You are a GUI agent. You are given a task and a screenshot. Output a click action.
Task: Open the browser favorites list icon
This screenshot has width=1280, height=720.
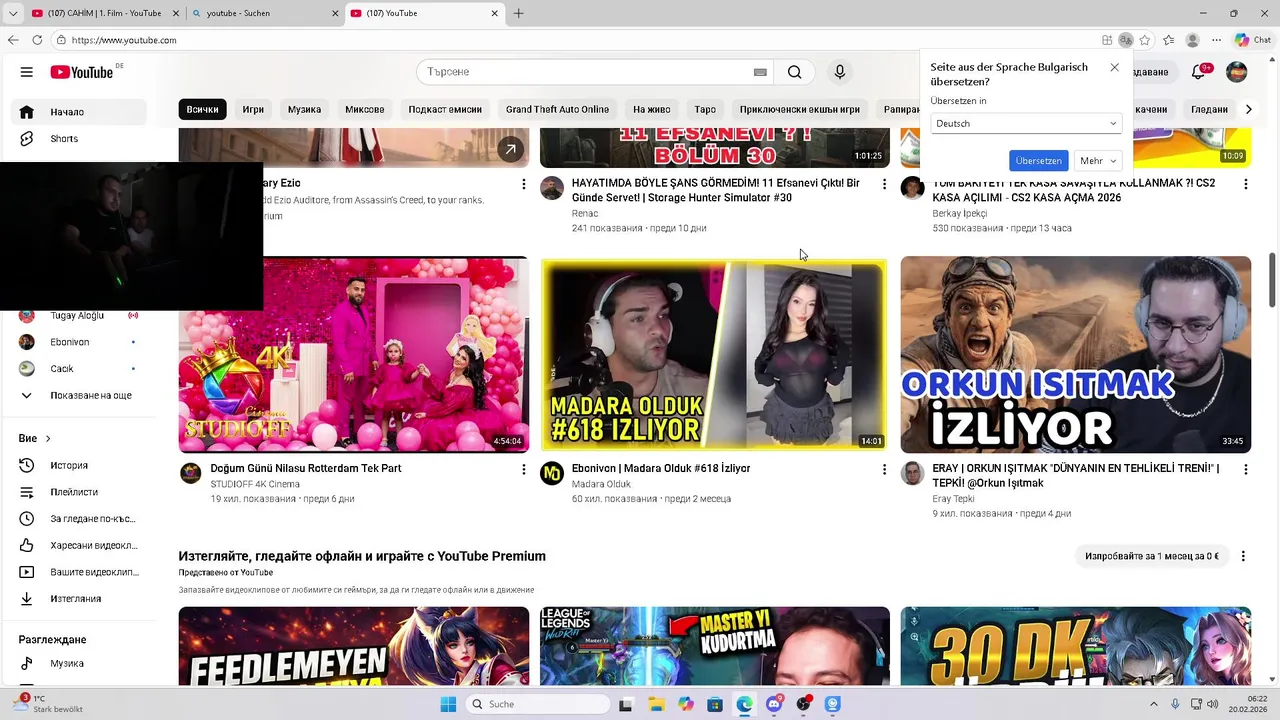pos(1168,40)
